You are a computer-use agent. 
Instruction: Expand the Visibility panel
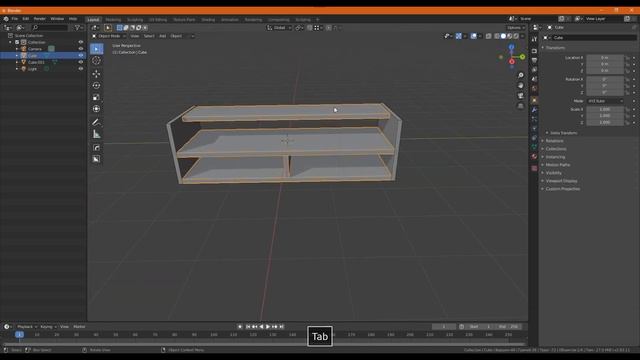coord(553,173)
